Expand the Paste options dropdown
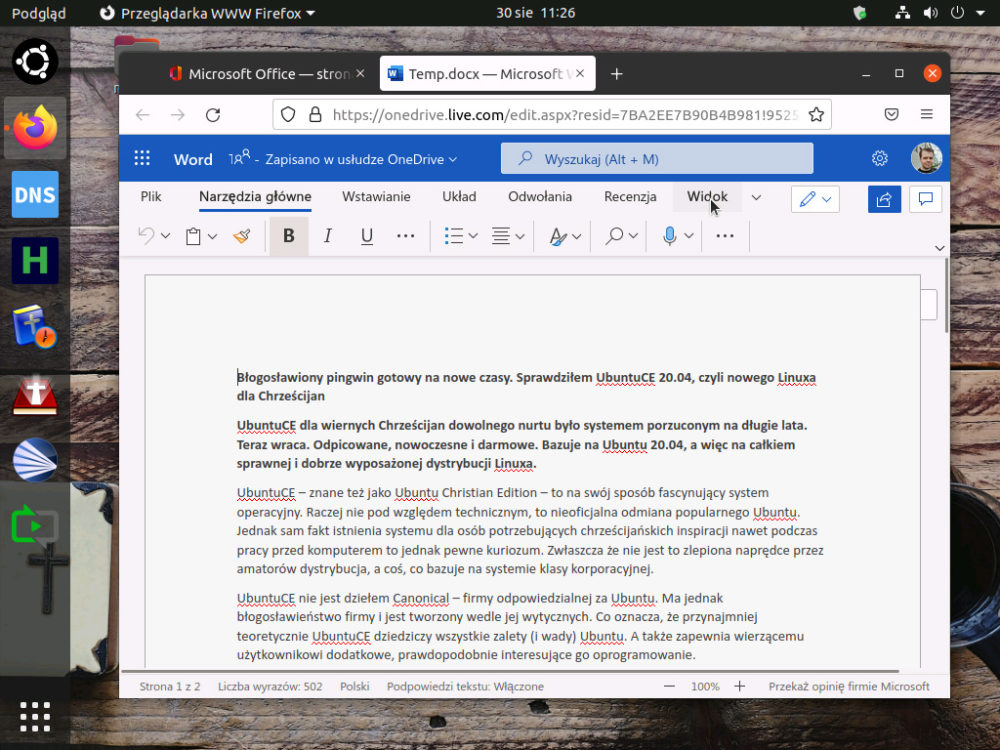This screenshot has width=1000, height=750. click(x=212, y=236)
